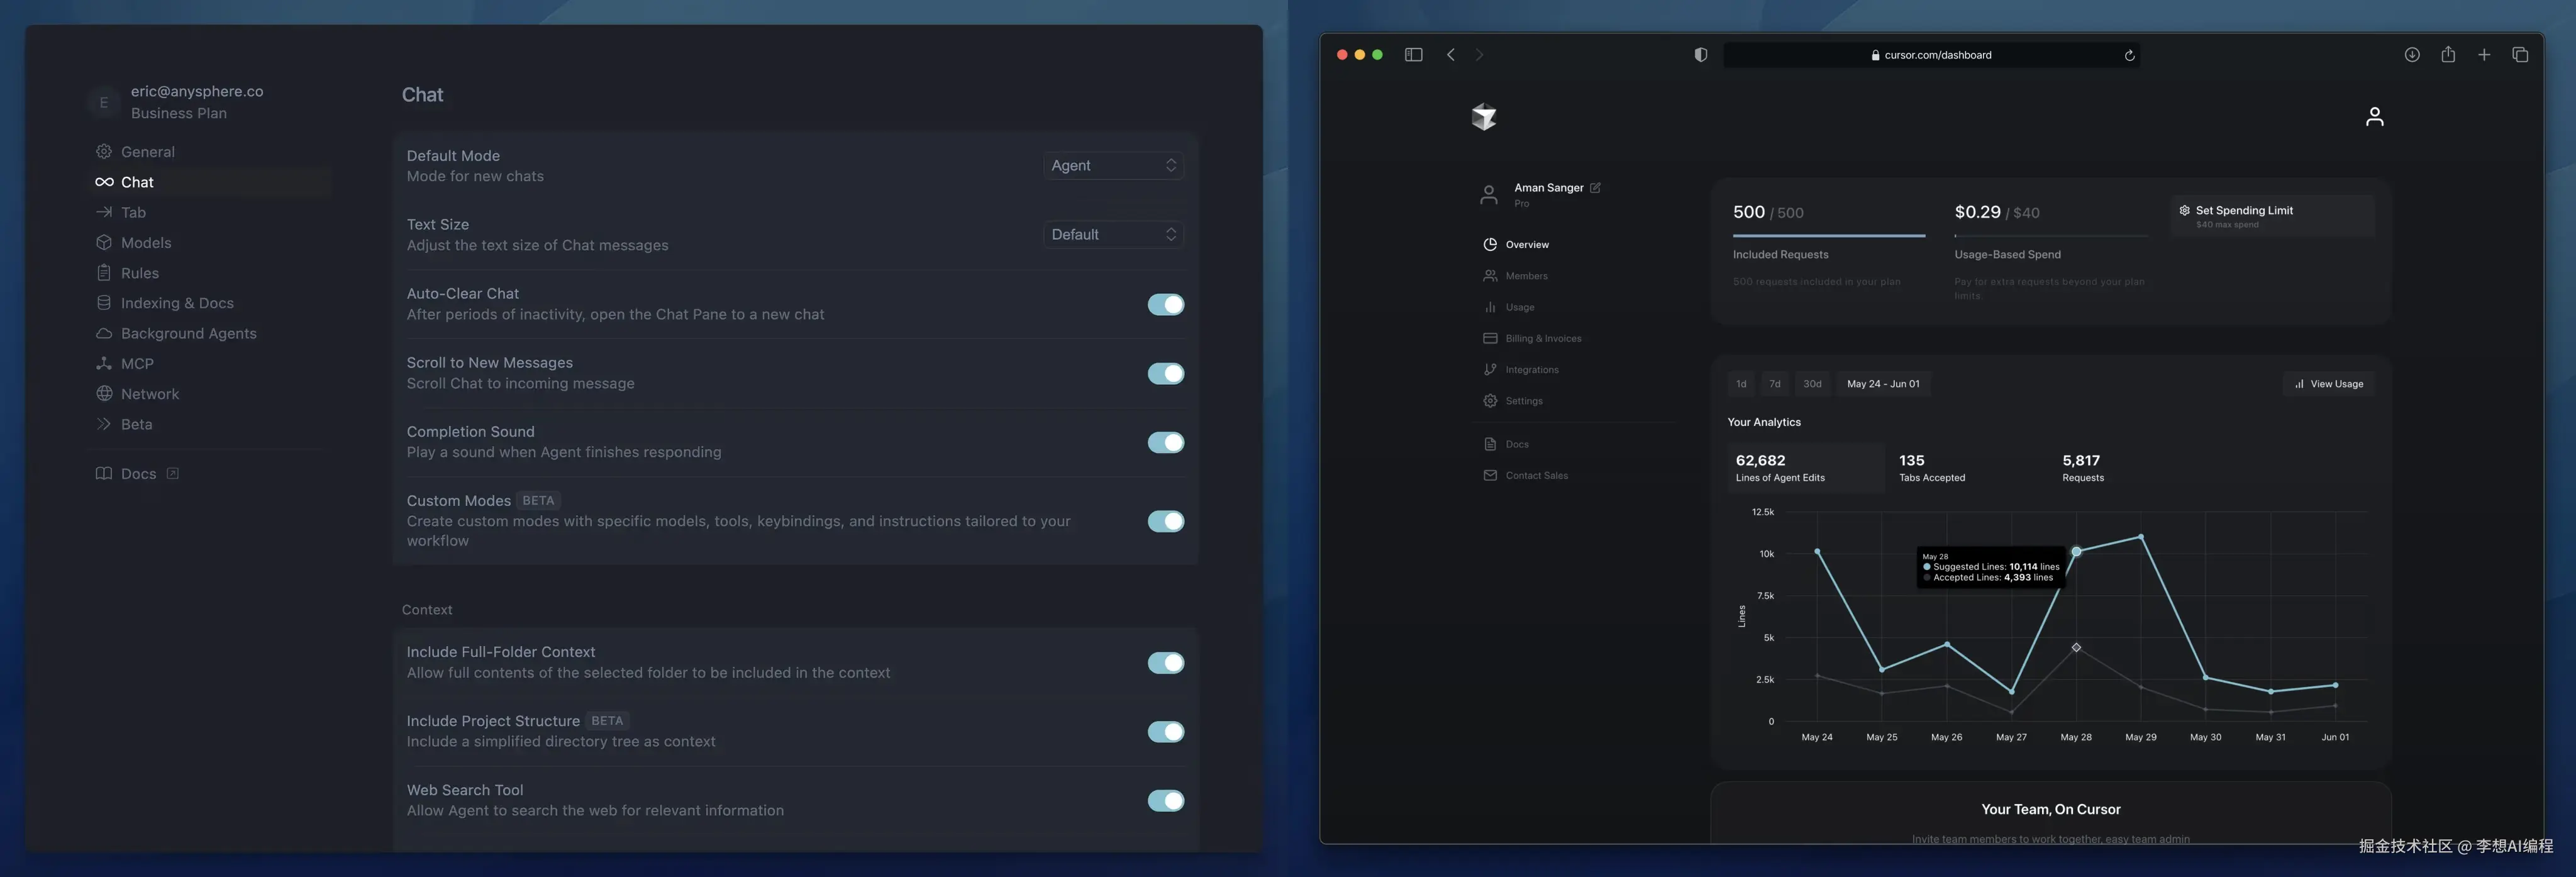Open the Safari tab overview icon

(x=2519, y=55)
